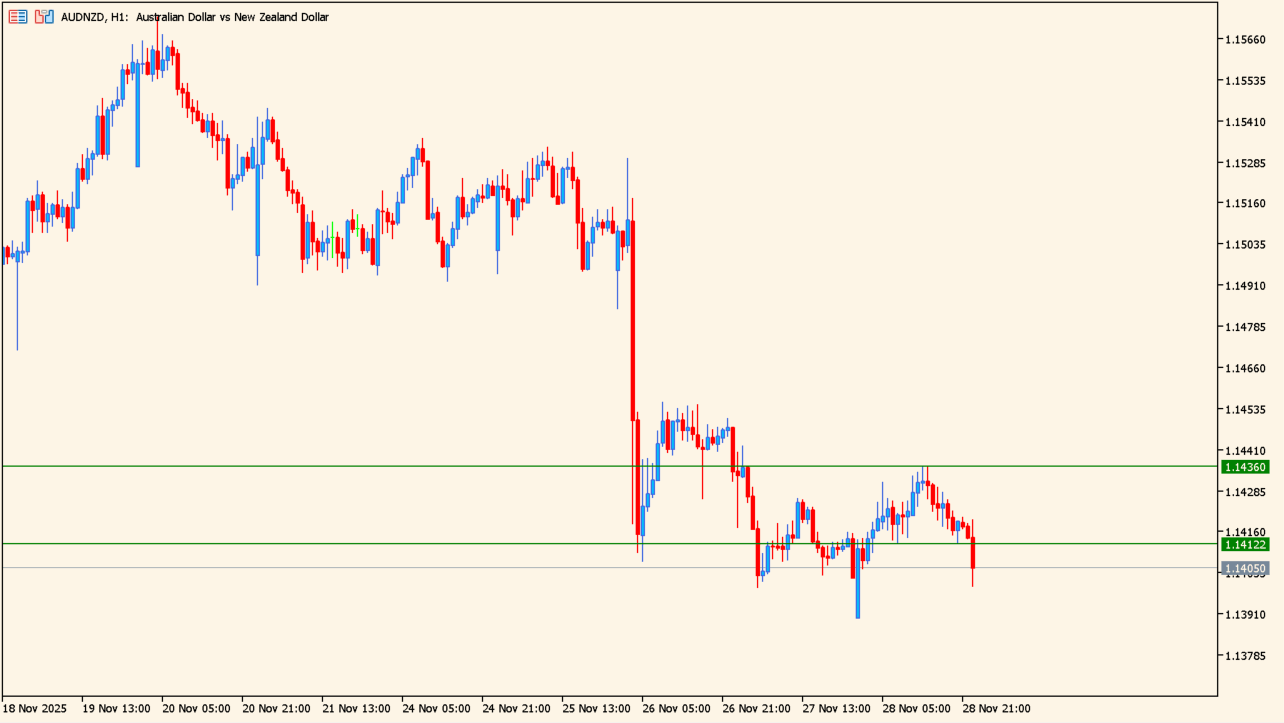Click the 1.13785 price scale value
This screenshot has width=1284, height=723.
tap(1245, 656)
